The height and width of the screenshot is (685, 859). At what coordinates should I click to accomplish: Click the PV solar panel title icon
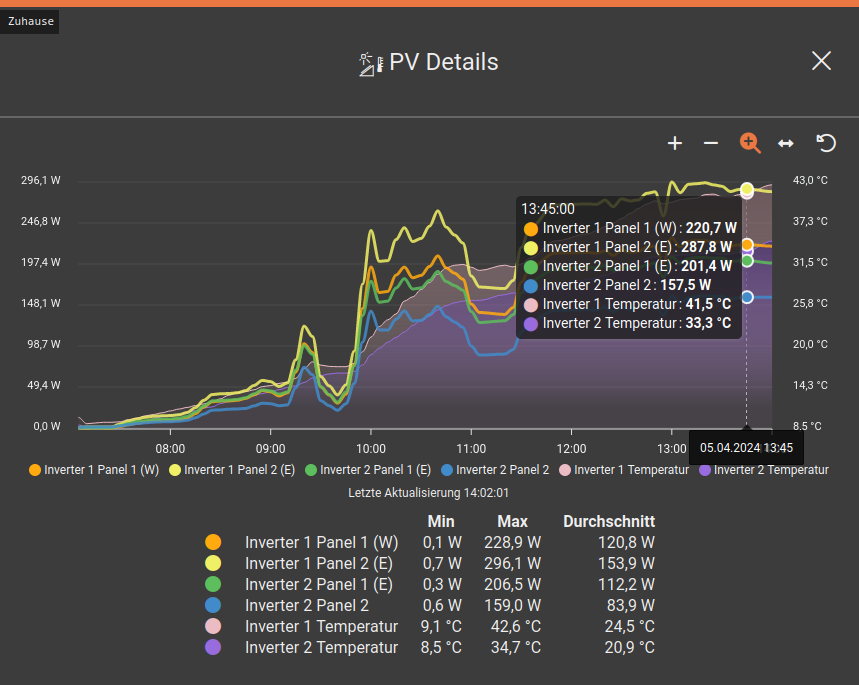click(x=371, y=64)
